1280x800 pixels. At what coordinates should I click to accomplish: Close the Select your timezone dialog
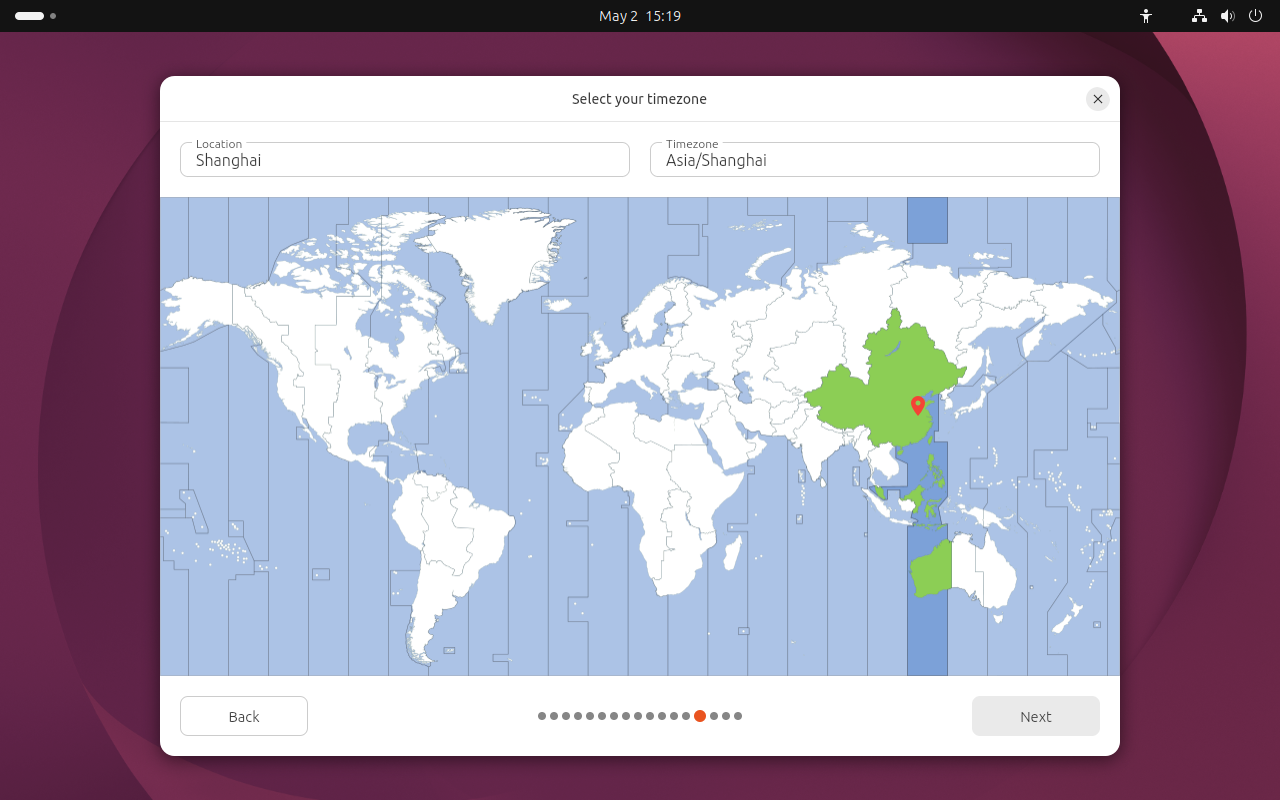click(1098, 99)
